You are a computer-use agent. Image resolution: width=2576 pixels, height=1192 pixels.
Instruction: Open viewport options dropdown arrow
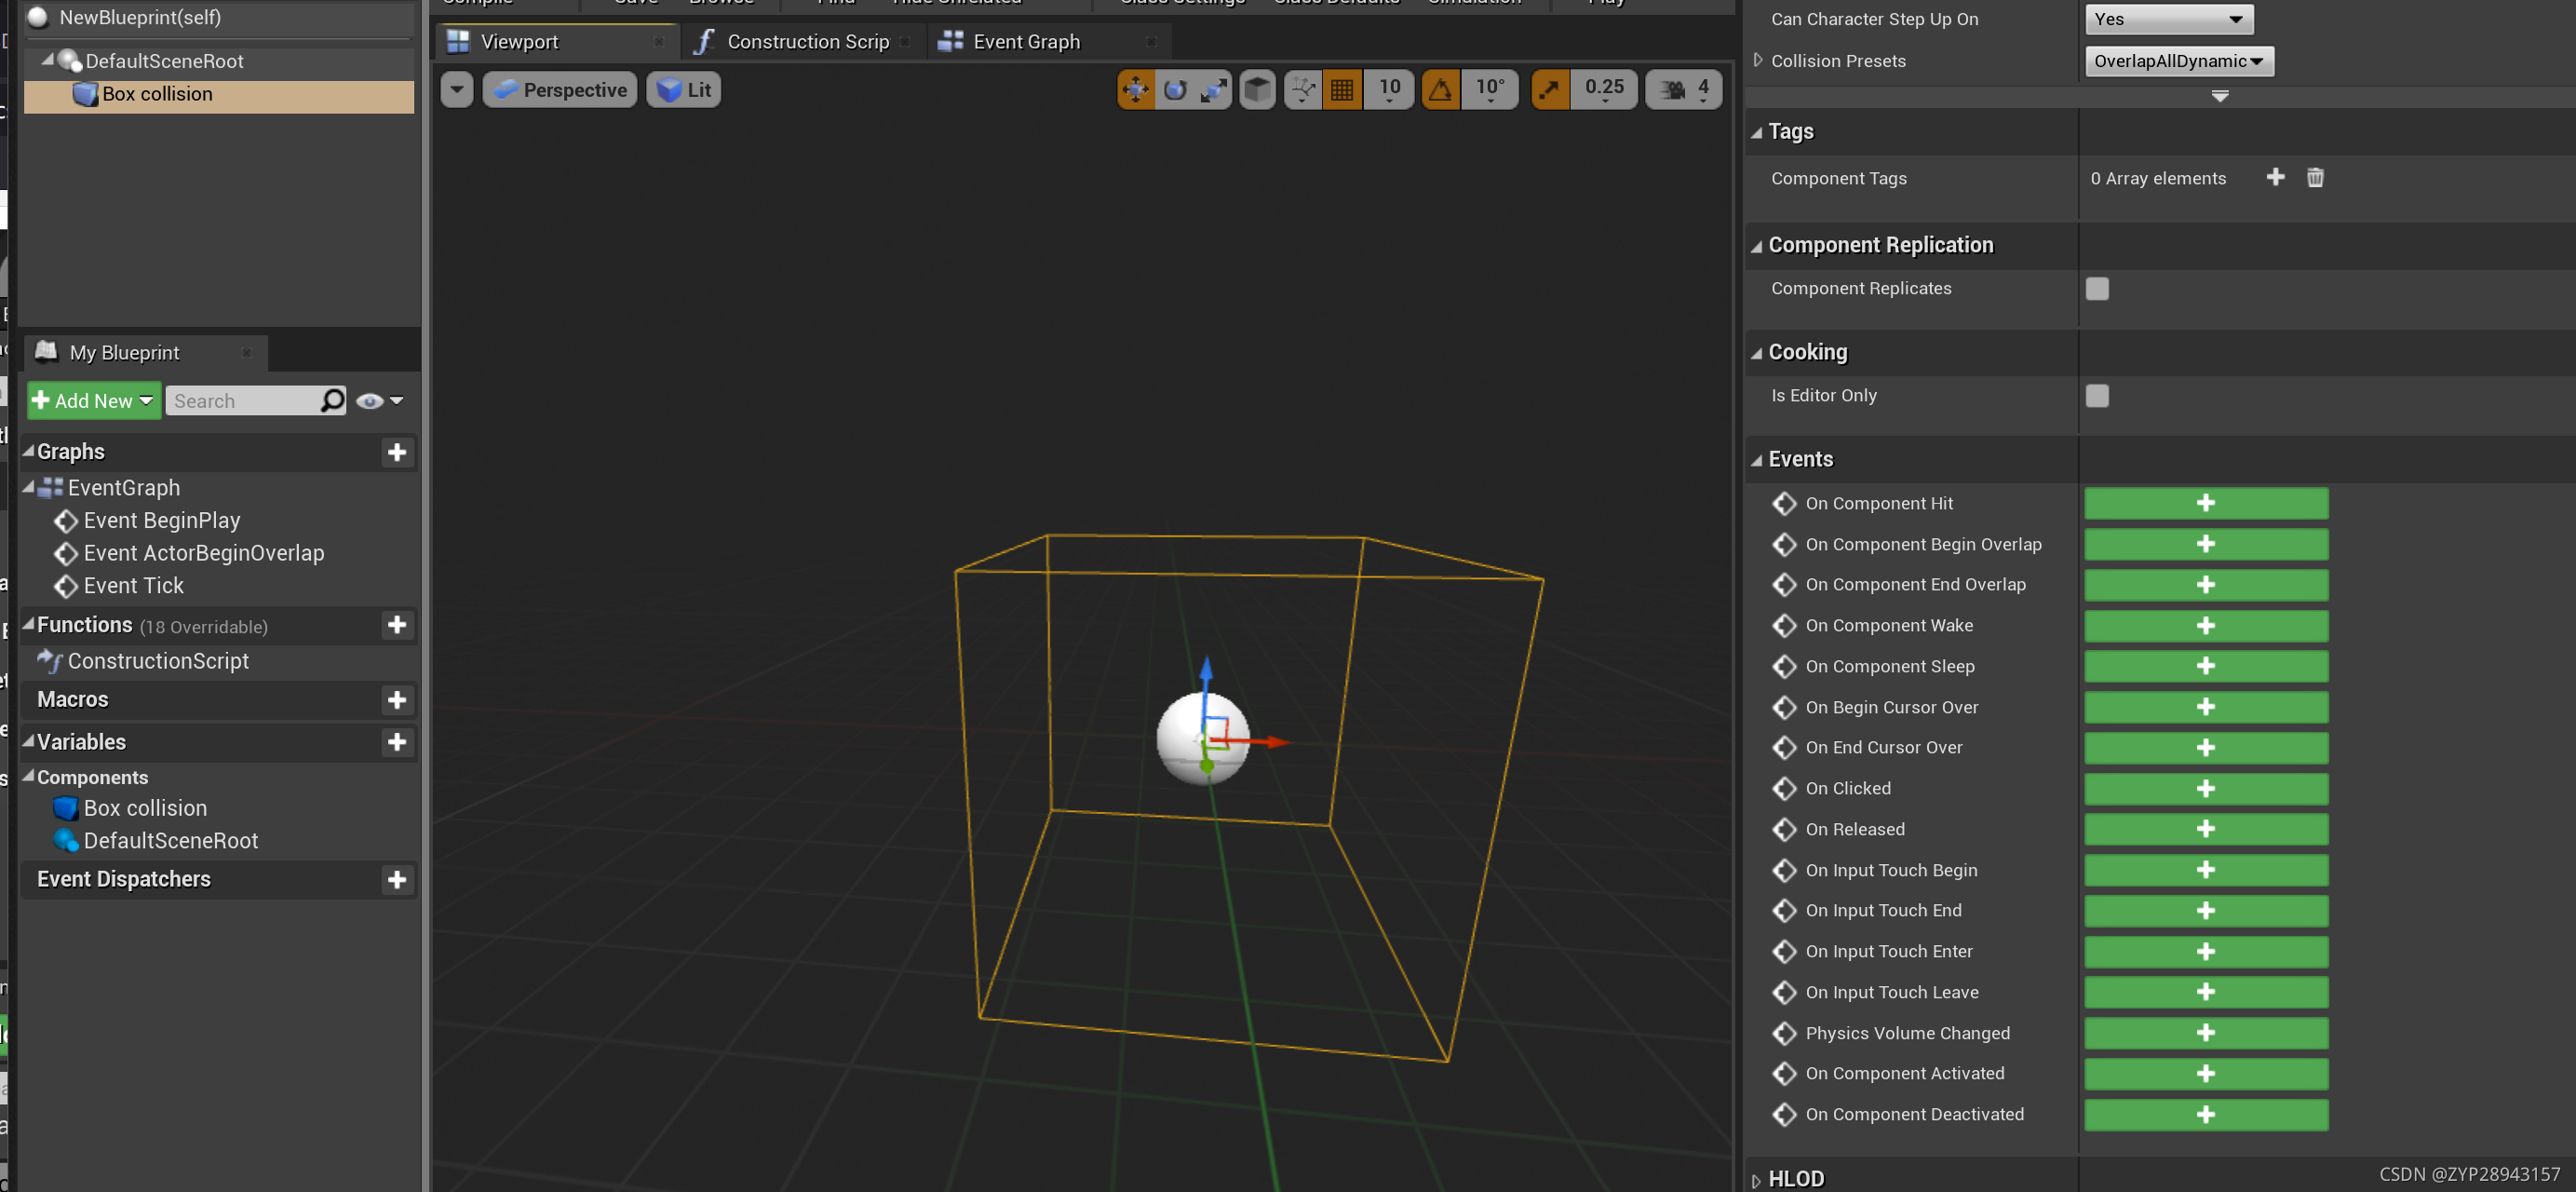coord(457,90)
